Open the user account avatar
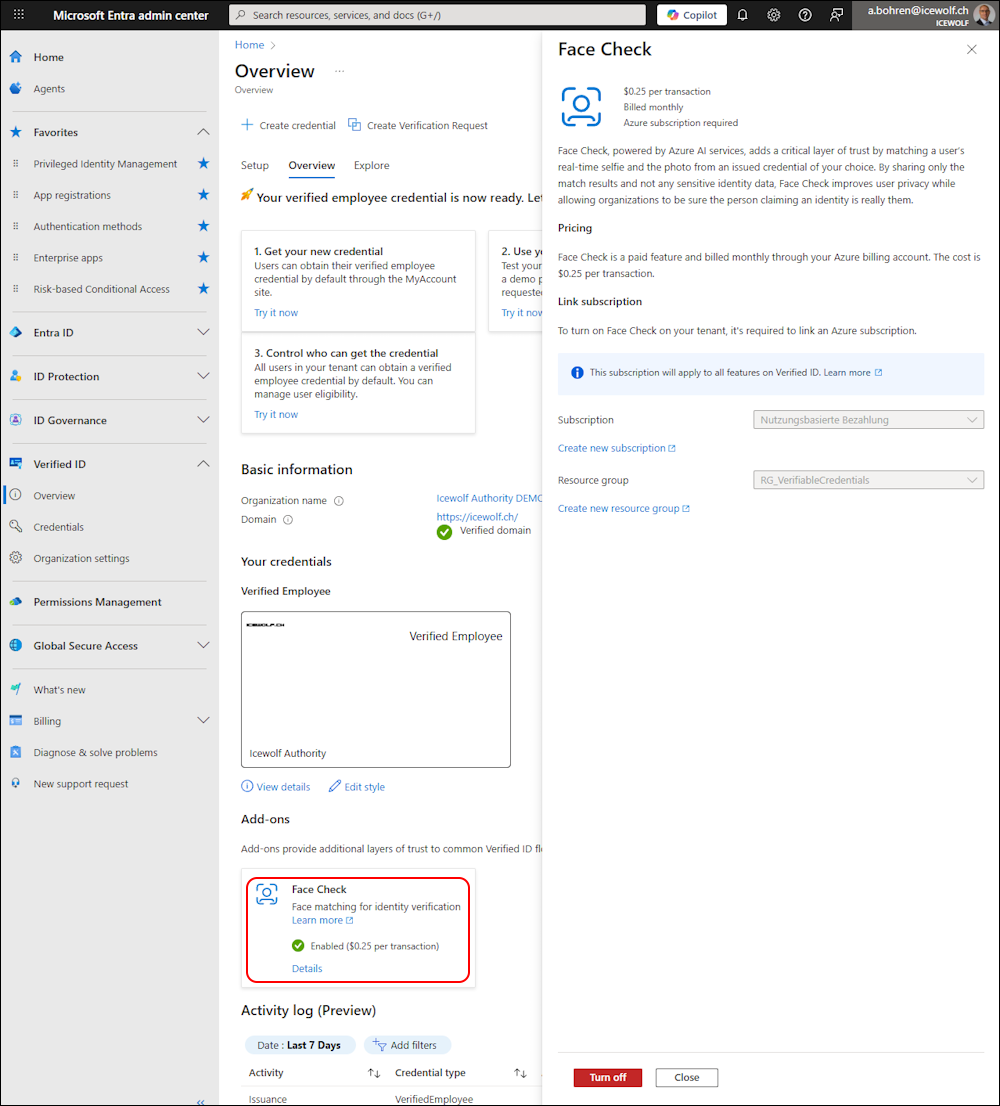 tap(984, 15)
